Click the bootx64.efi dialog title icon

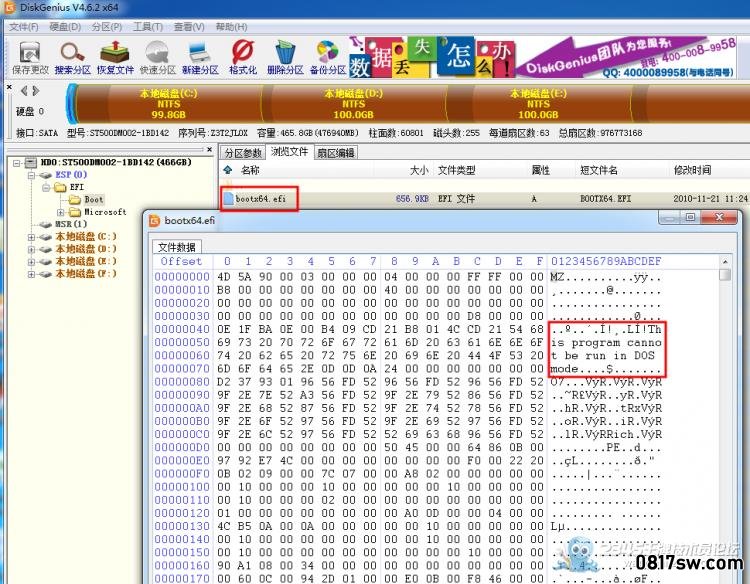coord(154,220)
